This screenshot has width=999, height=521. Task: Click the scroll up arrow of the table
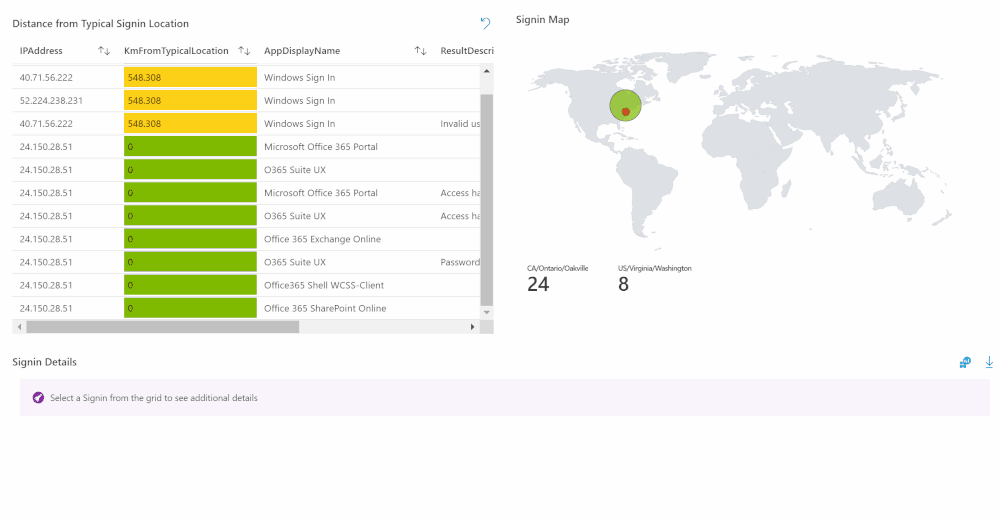(487, 71)
